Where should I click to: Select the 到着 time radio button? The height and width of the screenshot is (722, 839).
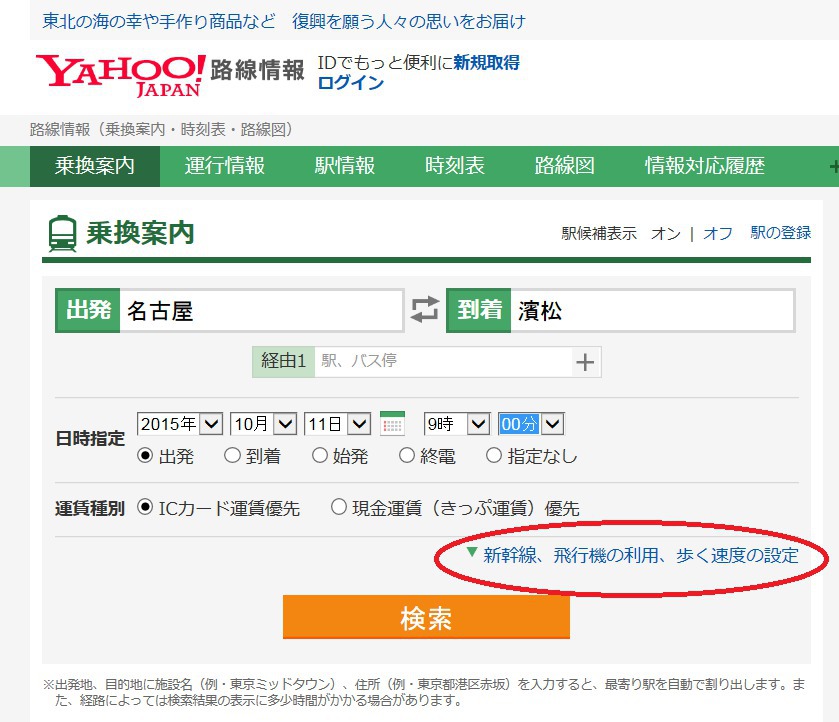(x=232, y=455)
